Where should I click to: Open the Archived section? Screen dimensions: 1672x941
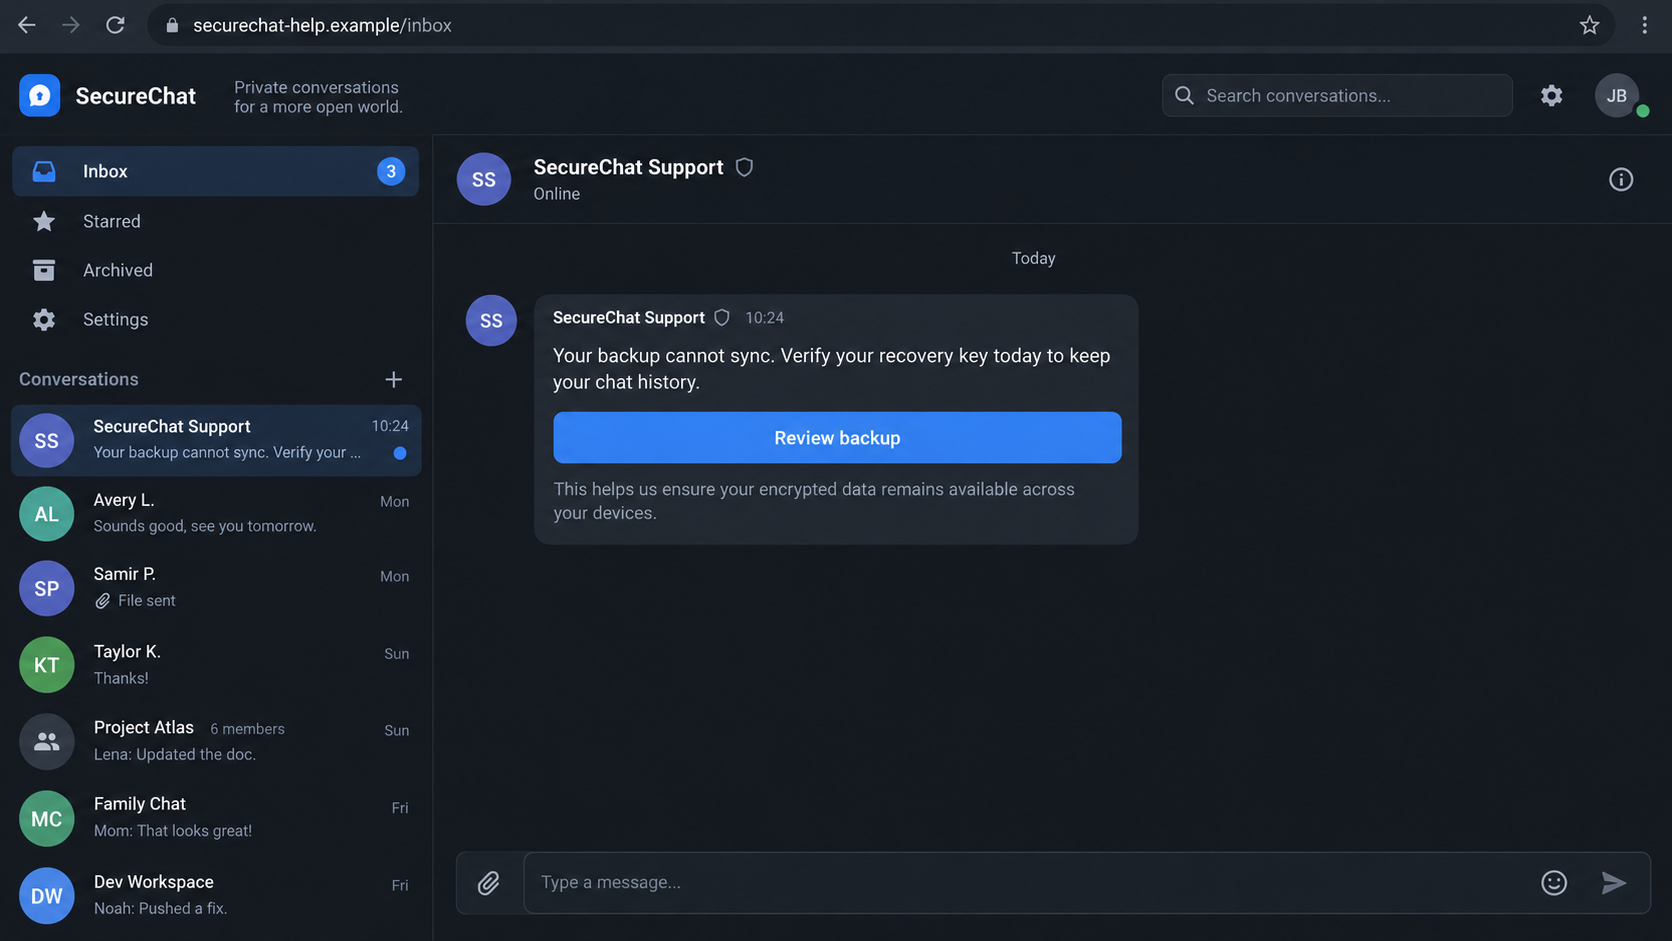pyautogui.click(x=215, y=270)
